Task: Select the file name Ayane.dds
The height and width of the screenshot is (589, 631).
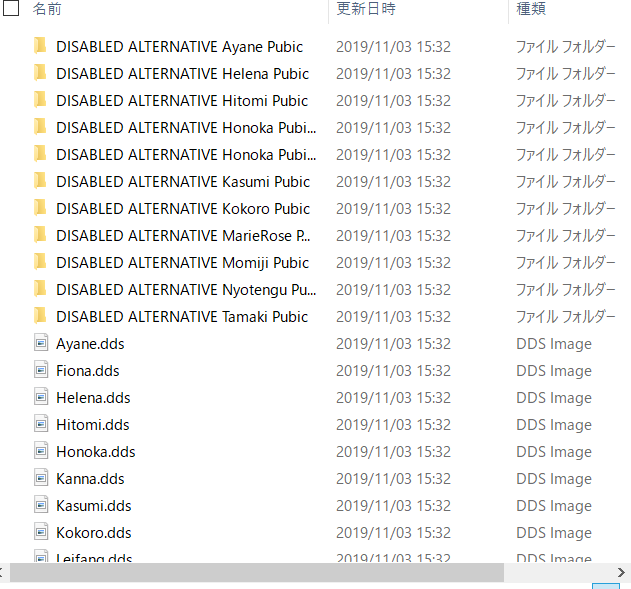Action: (x=90, y=344)
